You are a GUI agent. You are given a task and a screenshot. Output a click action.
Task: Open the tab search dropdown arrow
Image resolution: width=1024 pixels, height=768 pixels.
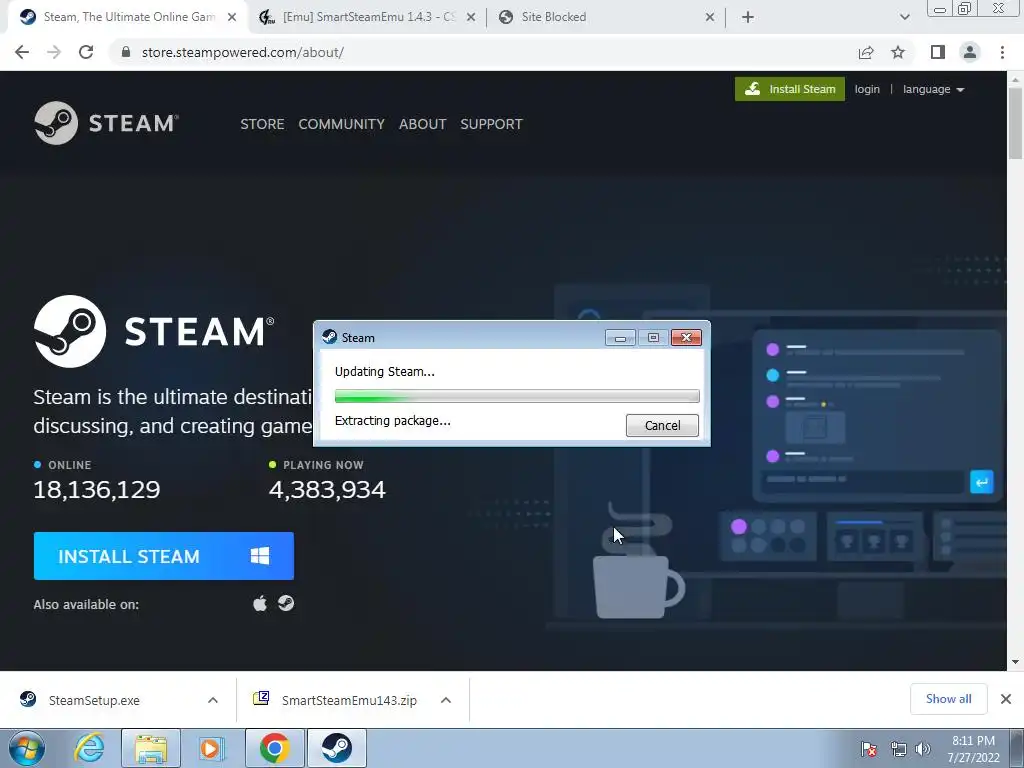click(904, 17)
